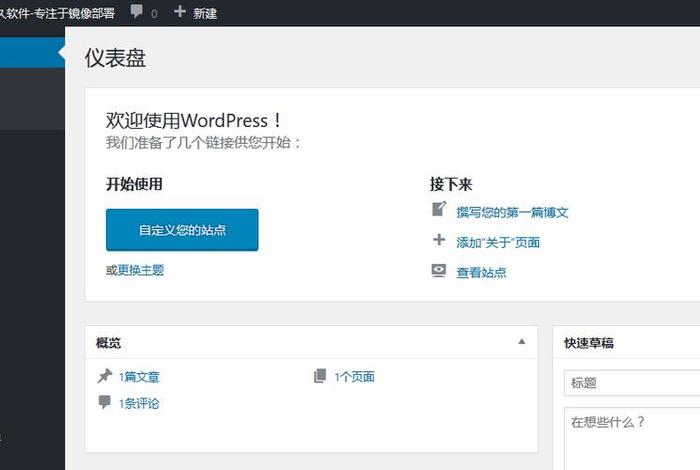Click the pages icon beside 1个页面
The width and height of the screenshot is (700, 470).
320,376
